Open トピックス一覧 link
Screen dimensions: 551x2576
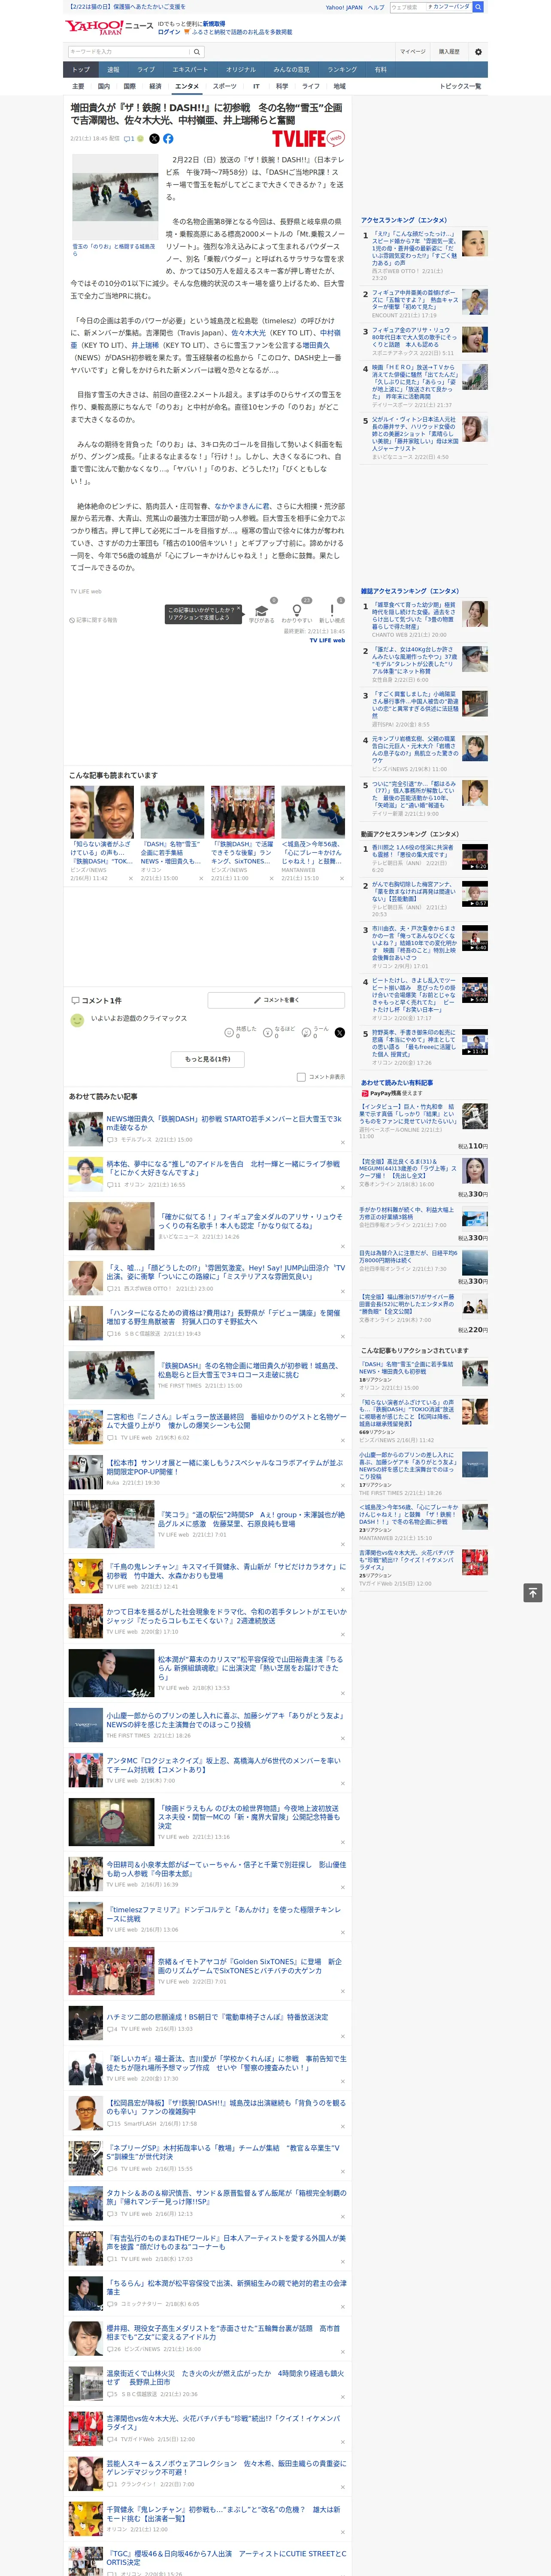(460, 86)
